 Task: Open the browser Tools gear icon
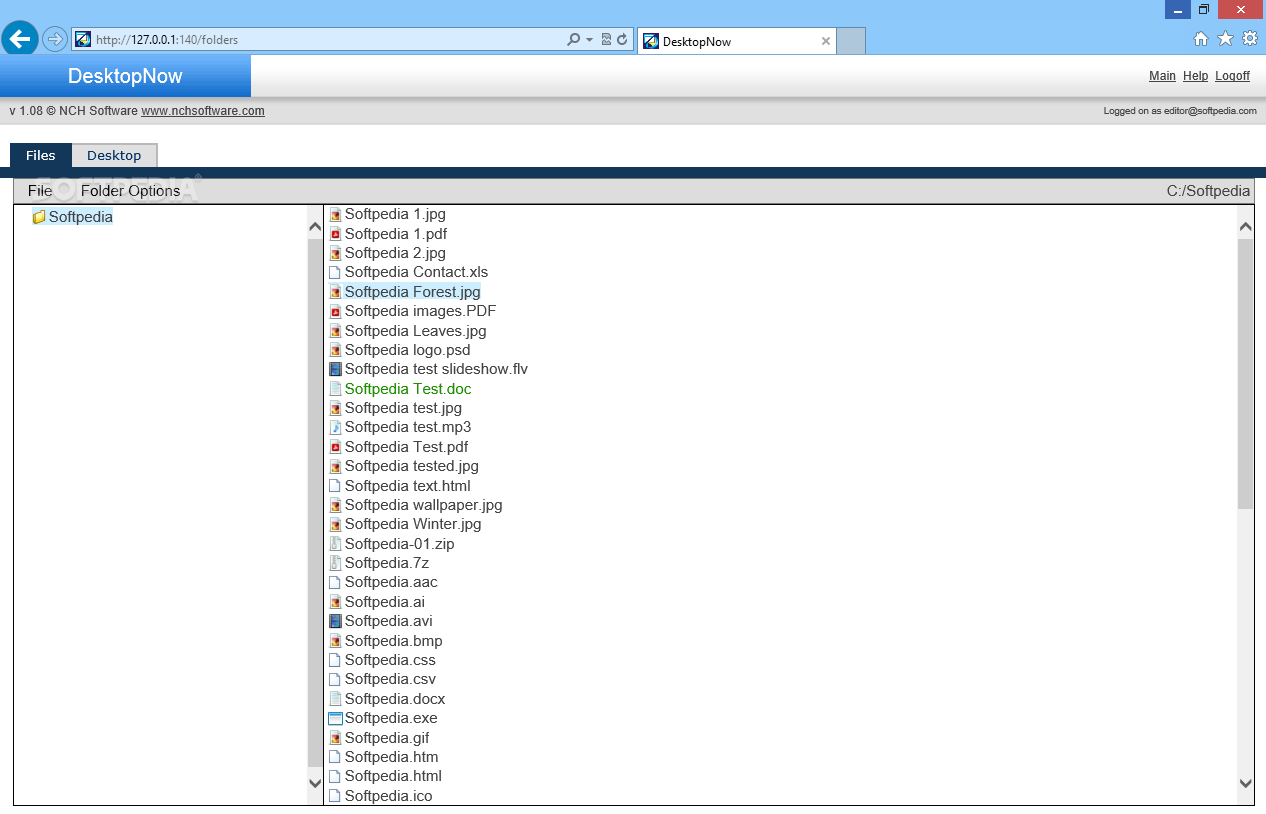coord(1250,39)
